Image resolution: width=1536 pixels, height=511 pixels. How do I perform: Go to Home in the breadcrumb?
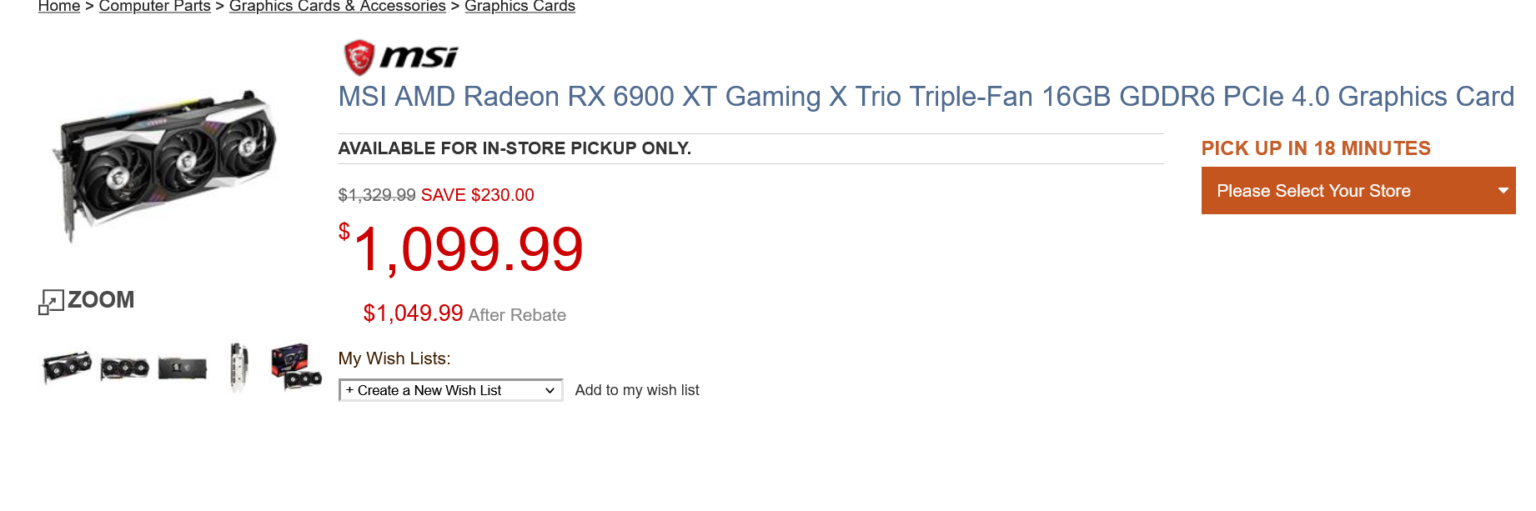coord(59,6)
